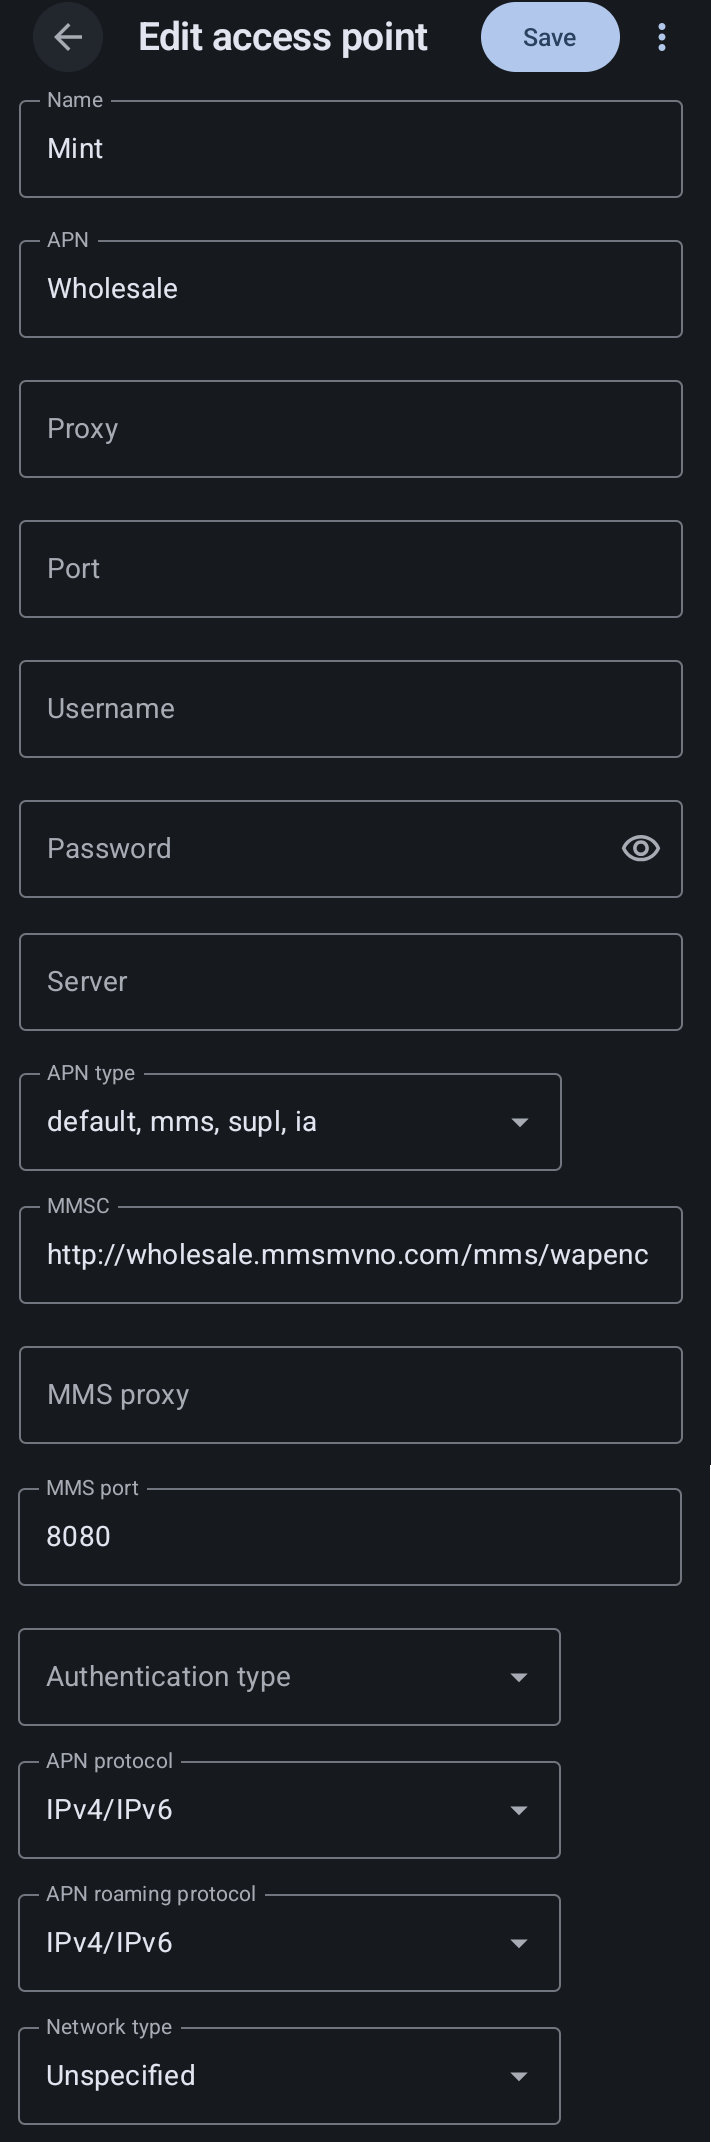This screenshot has width=711, height=2142.
Task: Click the Edit access point title
Action: pyautogui.click(x=283, y=38)
